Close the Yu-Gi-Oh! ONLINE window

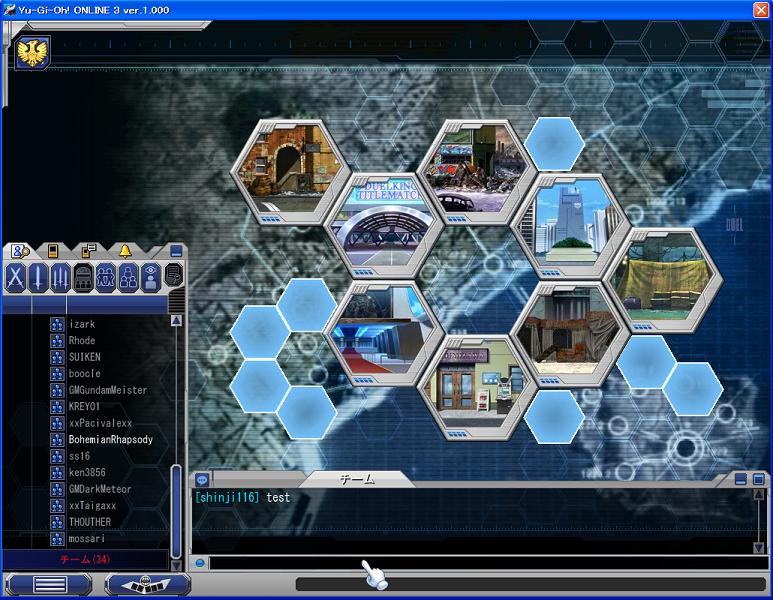click(x=761, y=10)
